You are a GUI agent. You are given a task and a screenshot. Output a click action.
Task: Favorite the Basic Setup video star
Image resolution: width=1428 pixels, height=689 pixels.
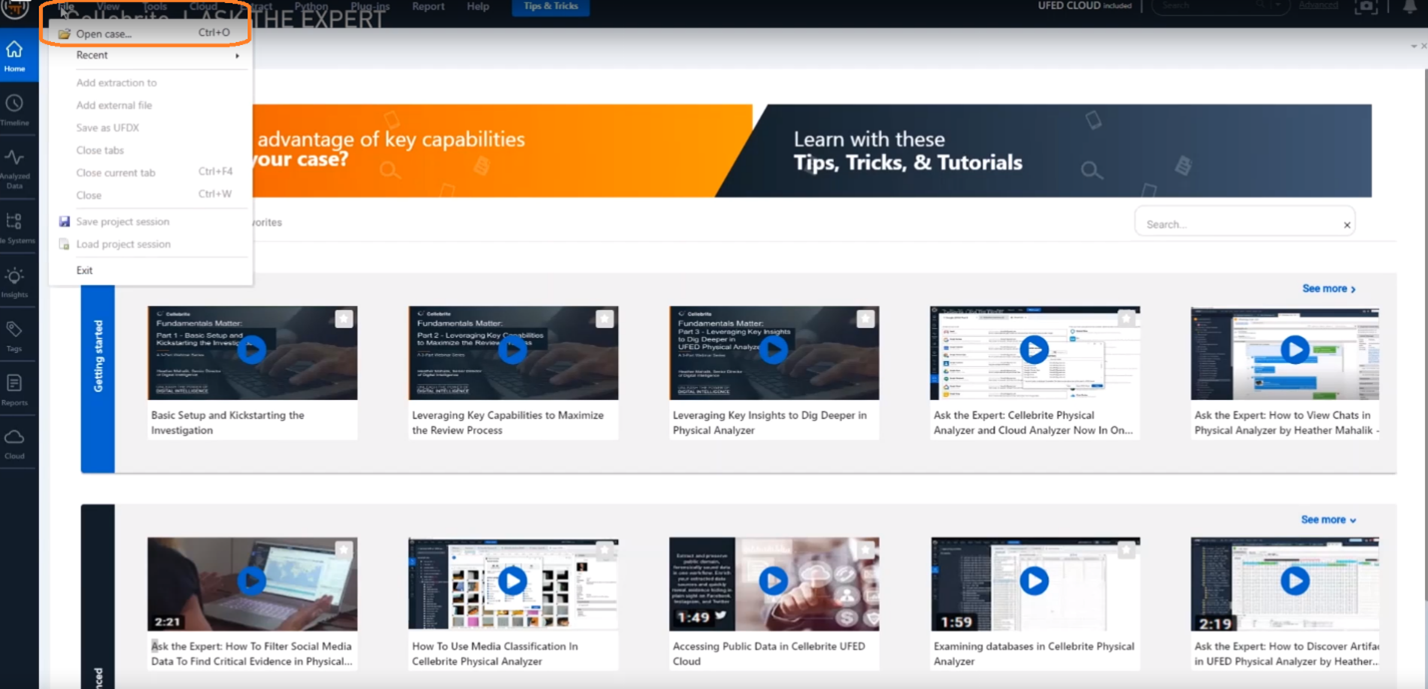344,319
